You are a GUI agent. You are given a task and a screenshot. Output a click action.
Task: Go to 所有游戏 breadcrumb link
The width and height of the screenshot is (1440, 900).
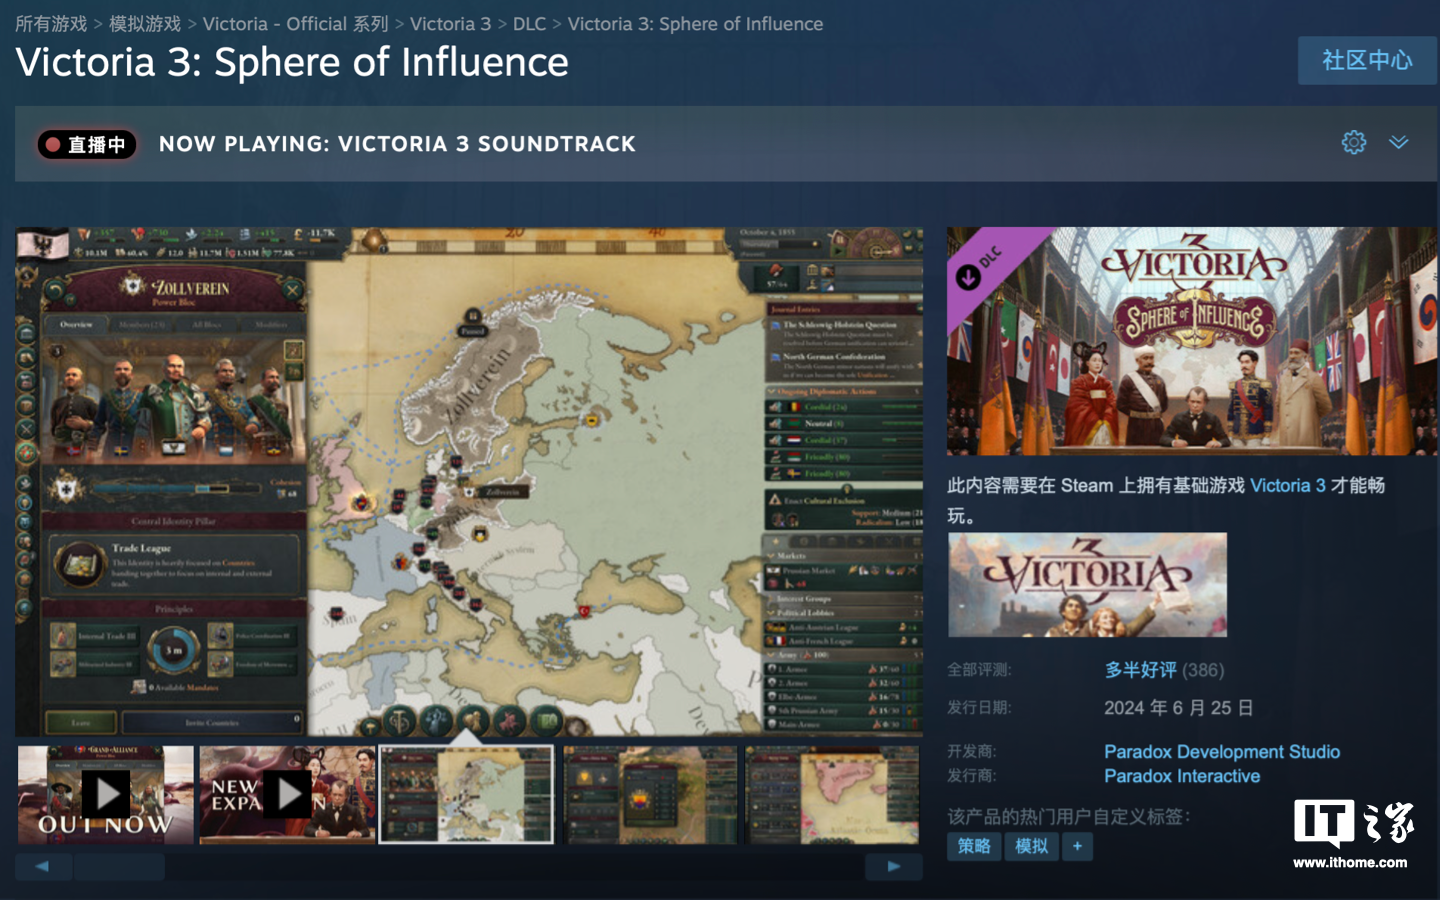[51, 23]
